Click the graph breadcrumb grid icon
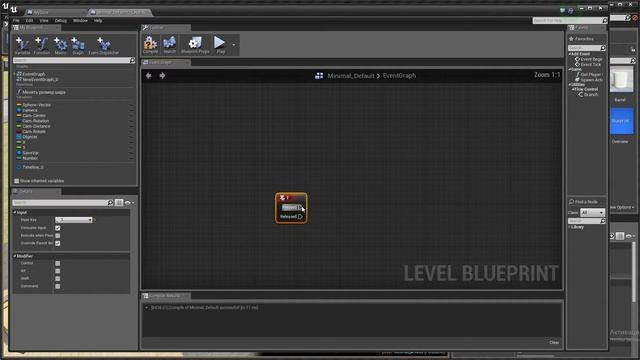 319,76
